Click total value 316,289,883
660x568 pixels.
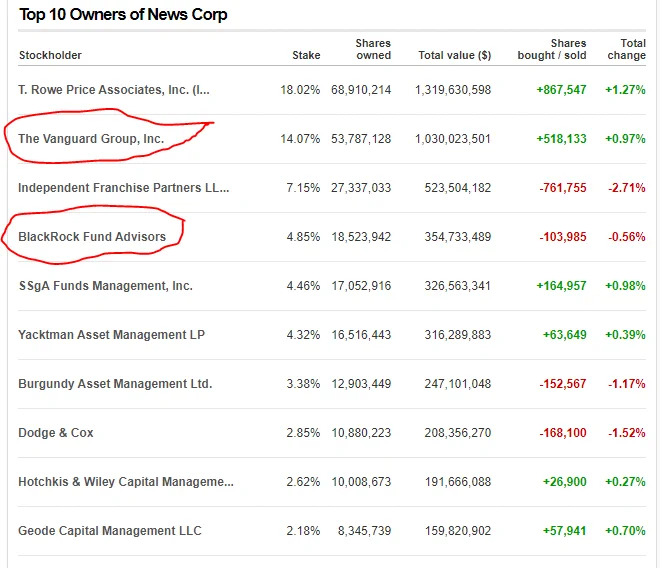point(458,335)
